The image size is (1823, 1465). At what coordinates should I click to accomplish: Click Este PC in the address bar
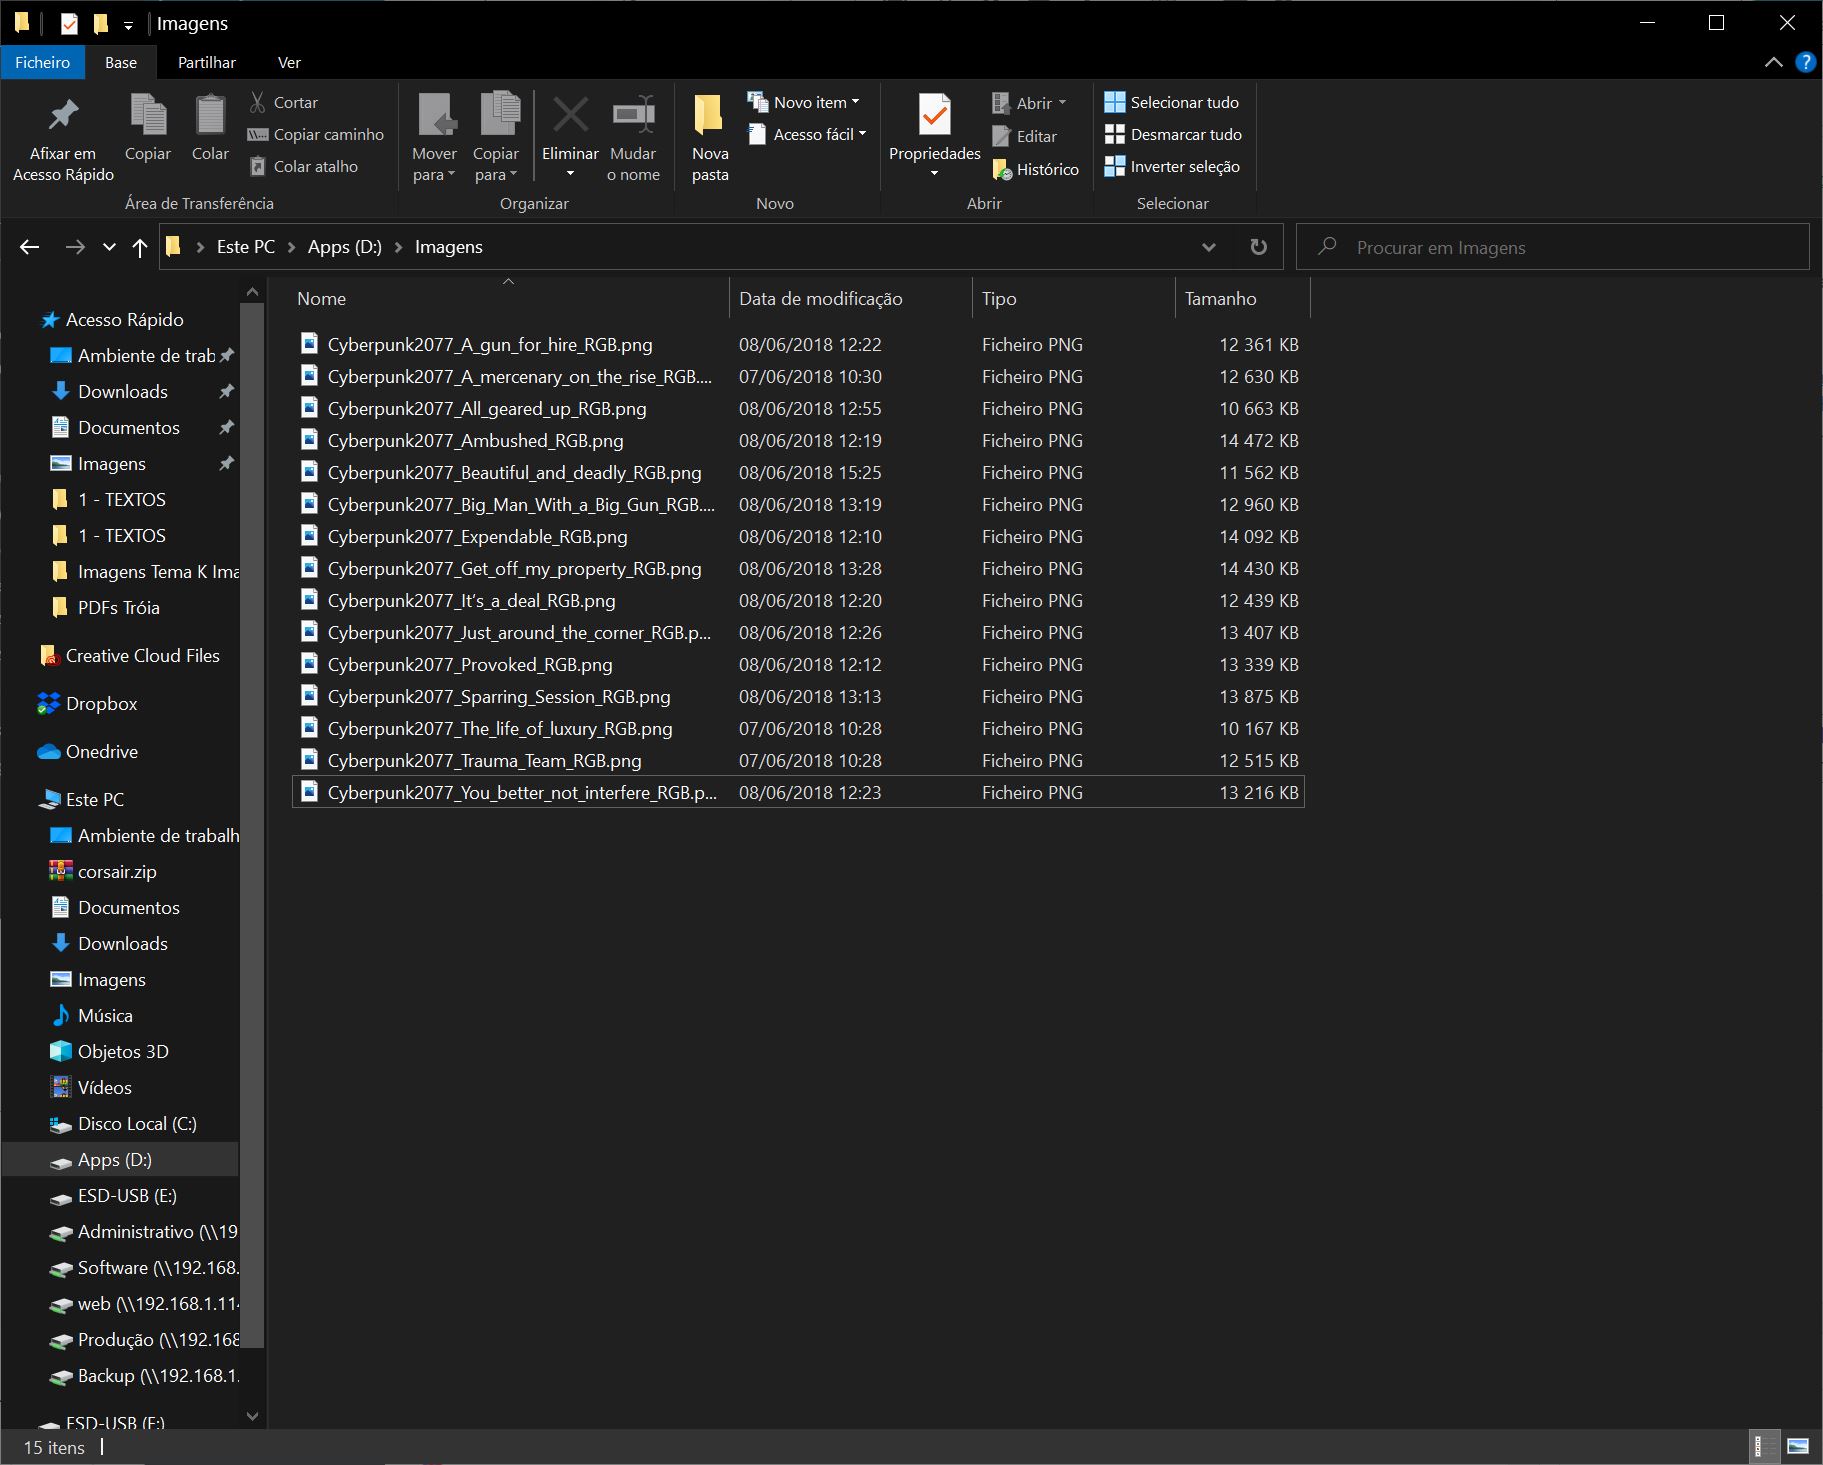click(x=246, y=247)
